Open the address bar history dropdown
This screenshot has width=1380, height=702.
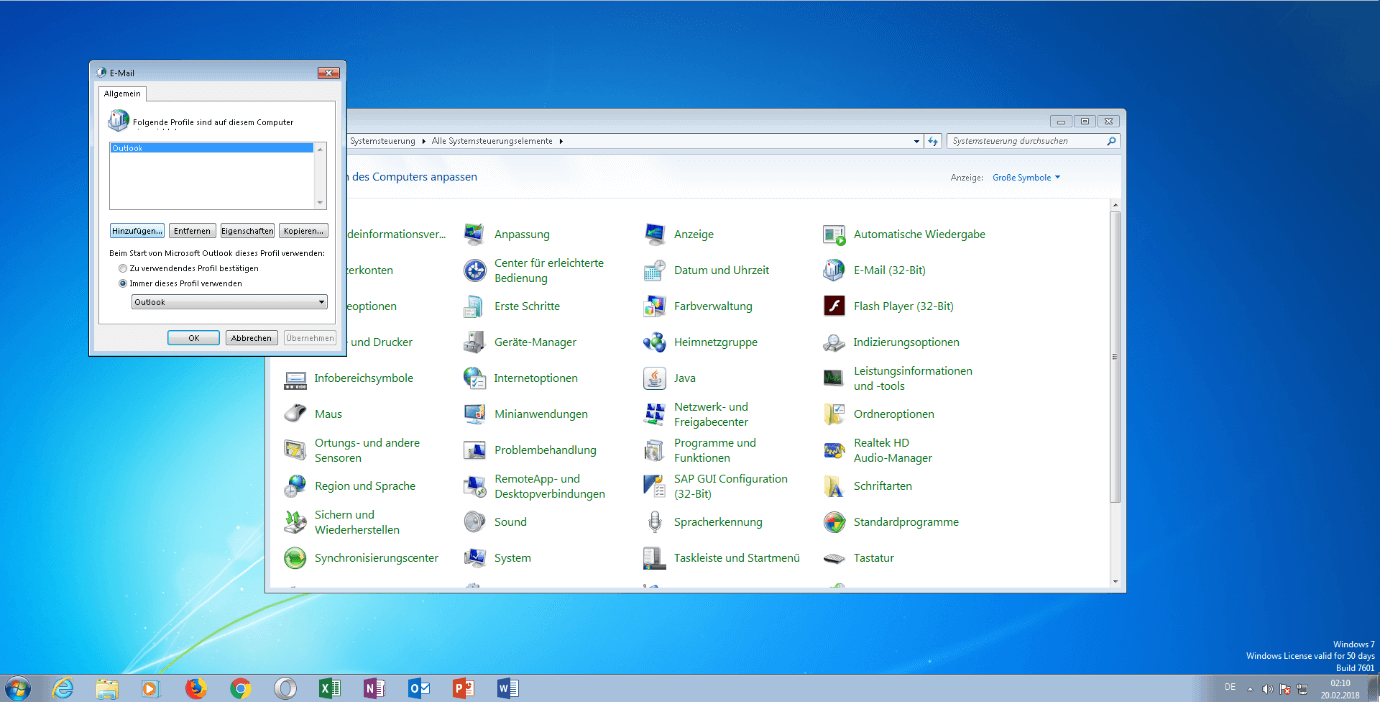(x=917, y=142)
